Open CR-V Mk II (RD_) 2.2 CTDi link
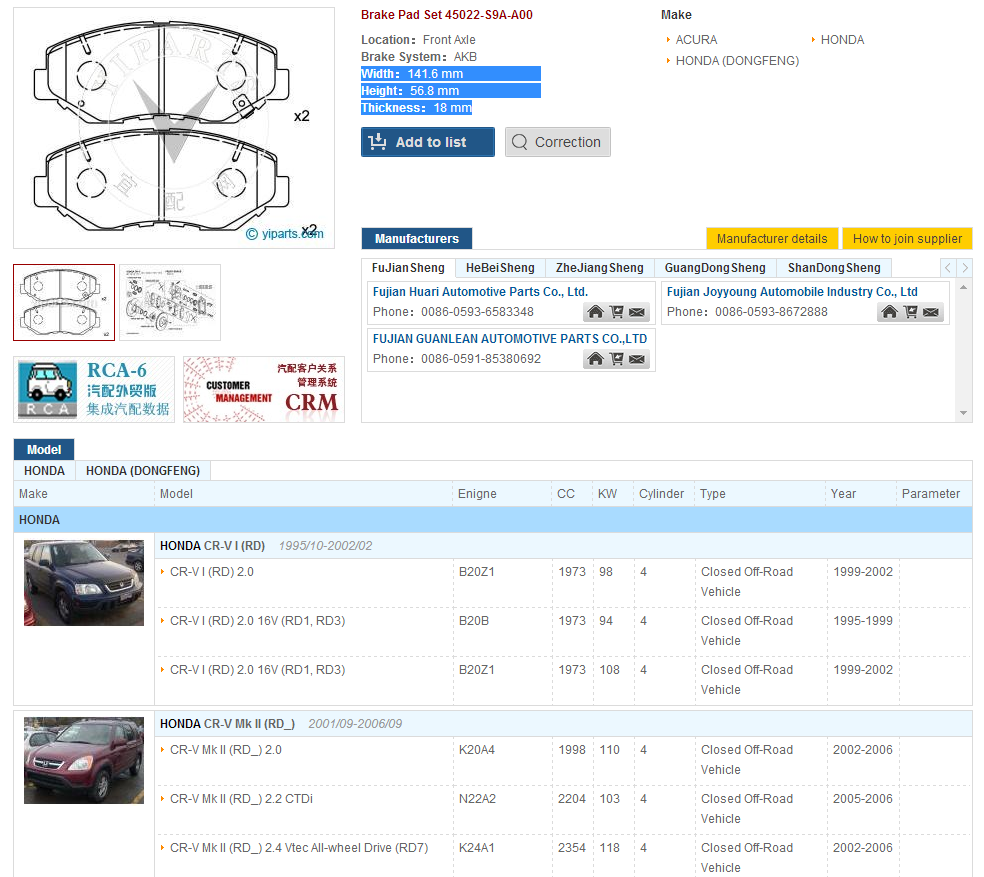Image resolution: width=984 pixels, height=877 pixels. [x=241, y=799]
